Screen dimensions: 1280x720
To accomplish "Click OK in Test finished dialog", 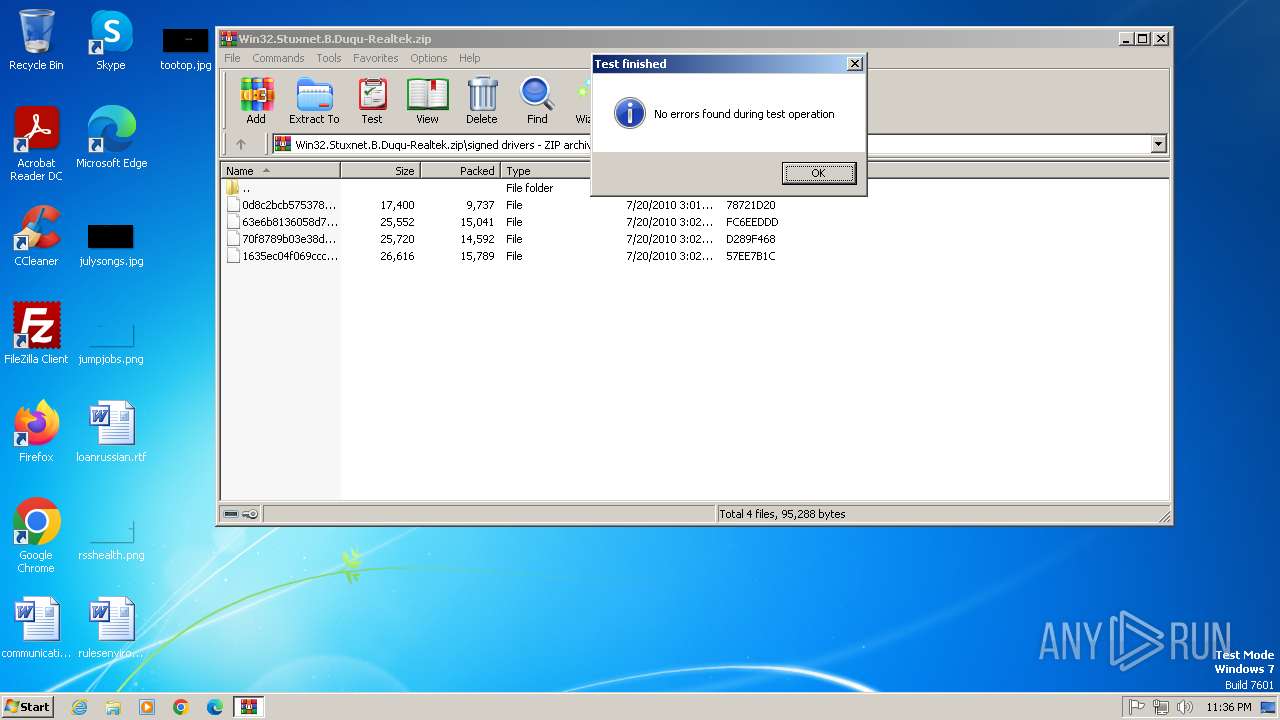I will [x=818, y=173].
